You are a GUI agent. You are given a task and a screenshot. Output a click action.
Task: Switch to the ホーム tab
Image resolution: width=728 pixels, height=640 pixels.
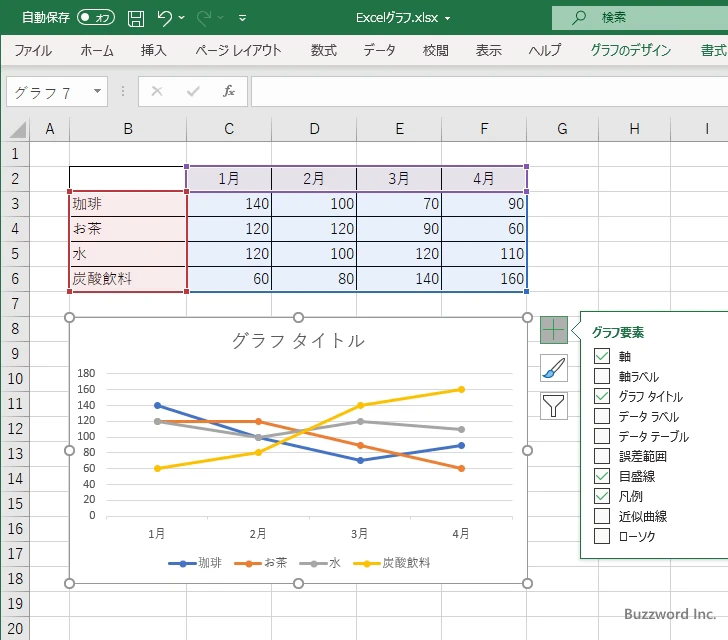pyautogui.click(x=97, y=50)
